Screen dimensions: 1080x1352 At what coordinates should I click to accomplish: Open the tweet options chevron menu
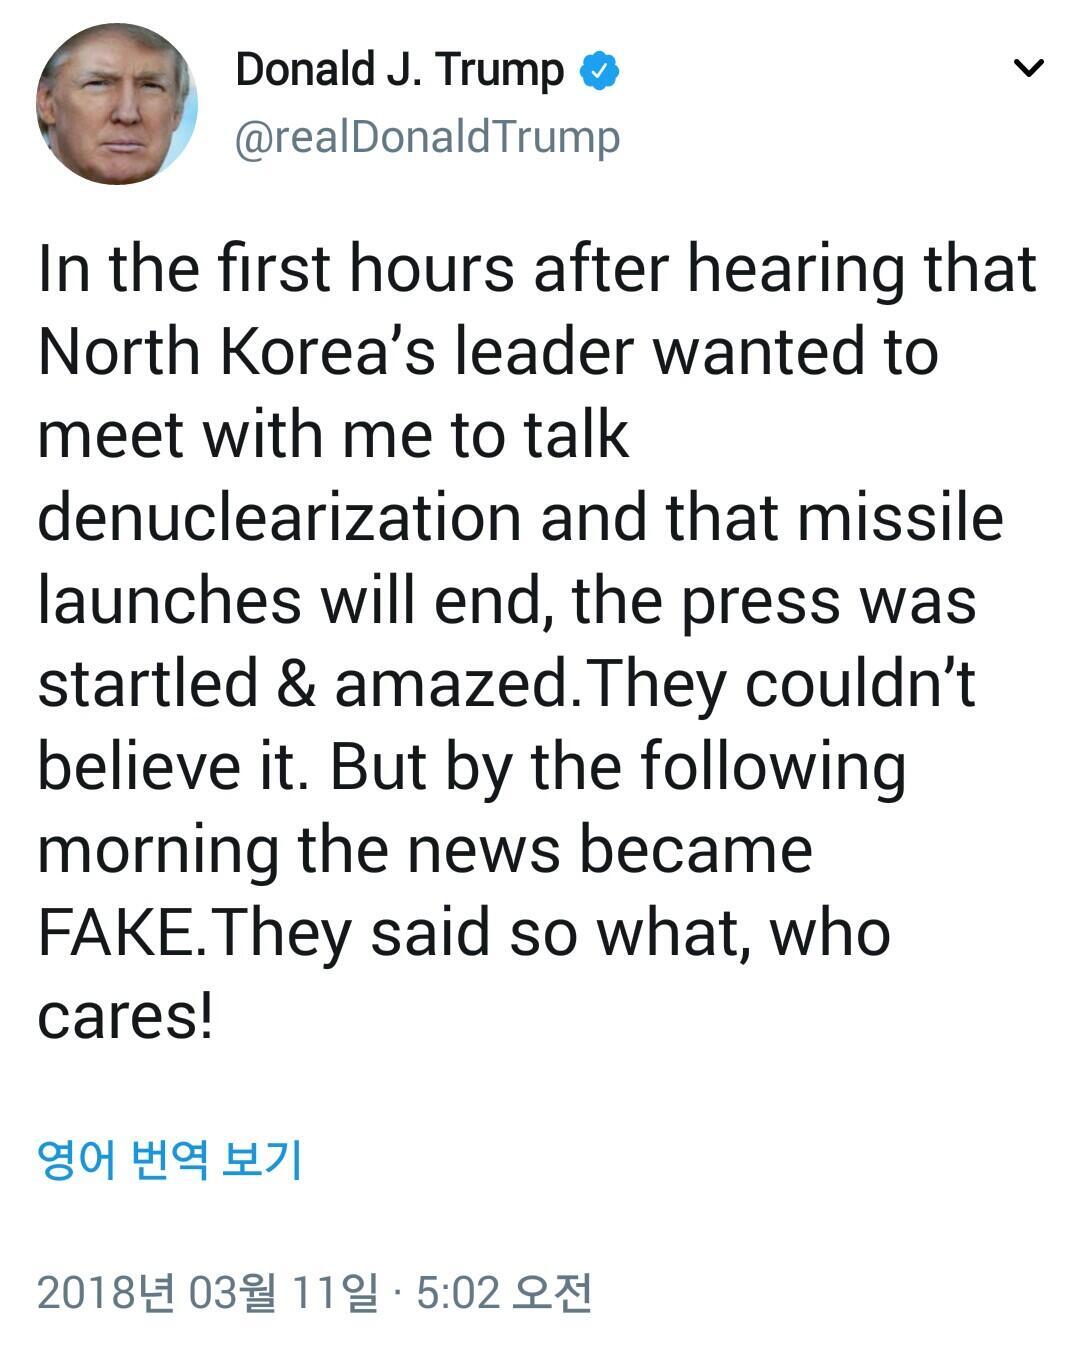[1028, 69]
